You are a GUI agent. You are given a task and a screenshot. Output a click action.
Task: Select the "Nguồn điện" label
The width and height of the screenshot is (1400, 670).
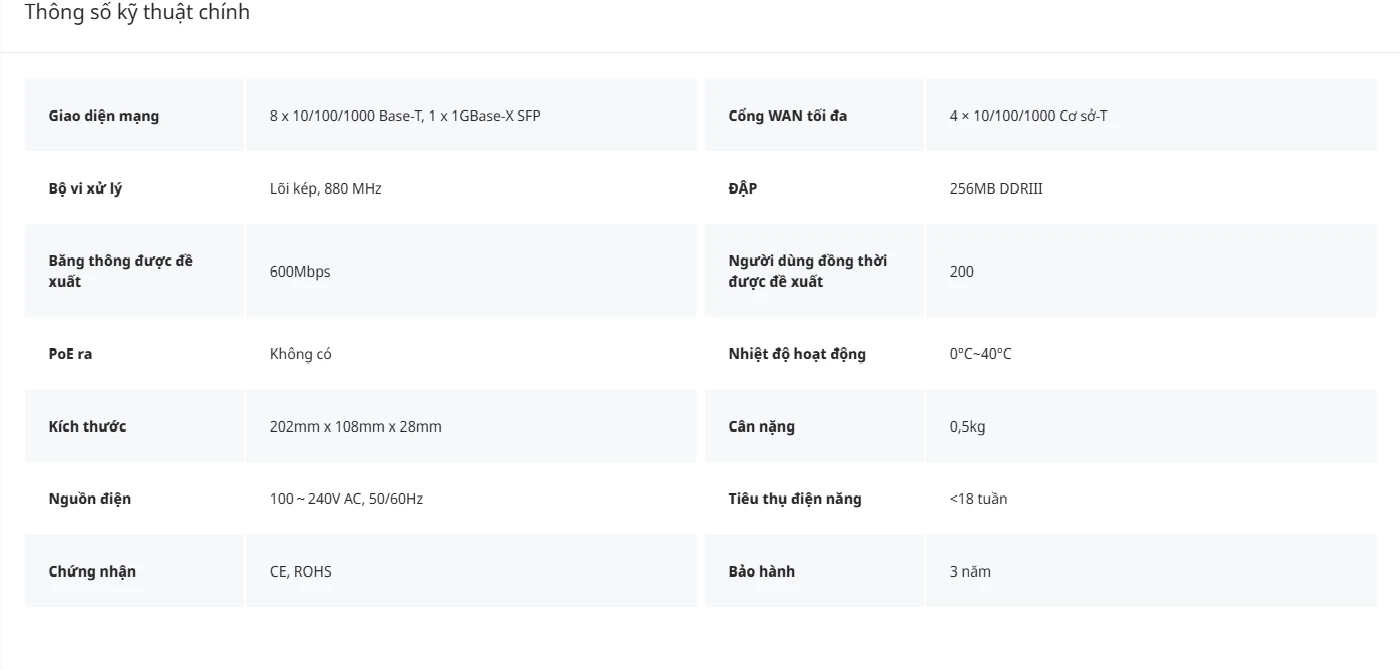pos(90,499)
